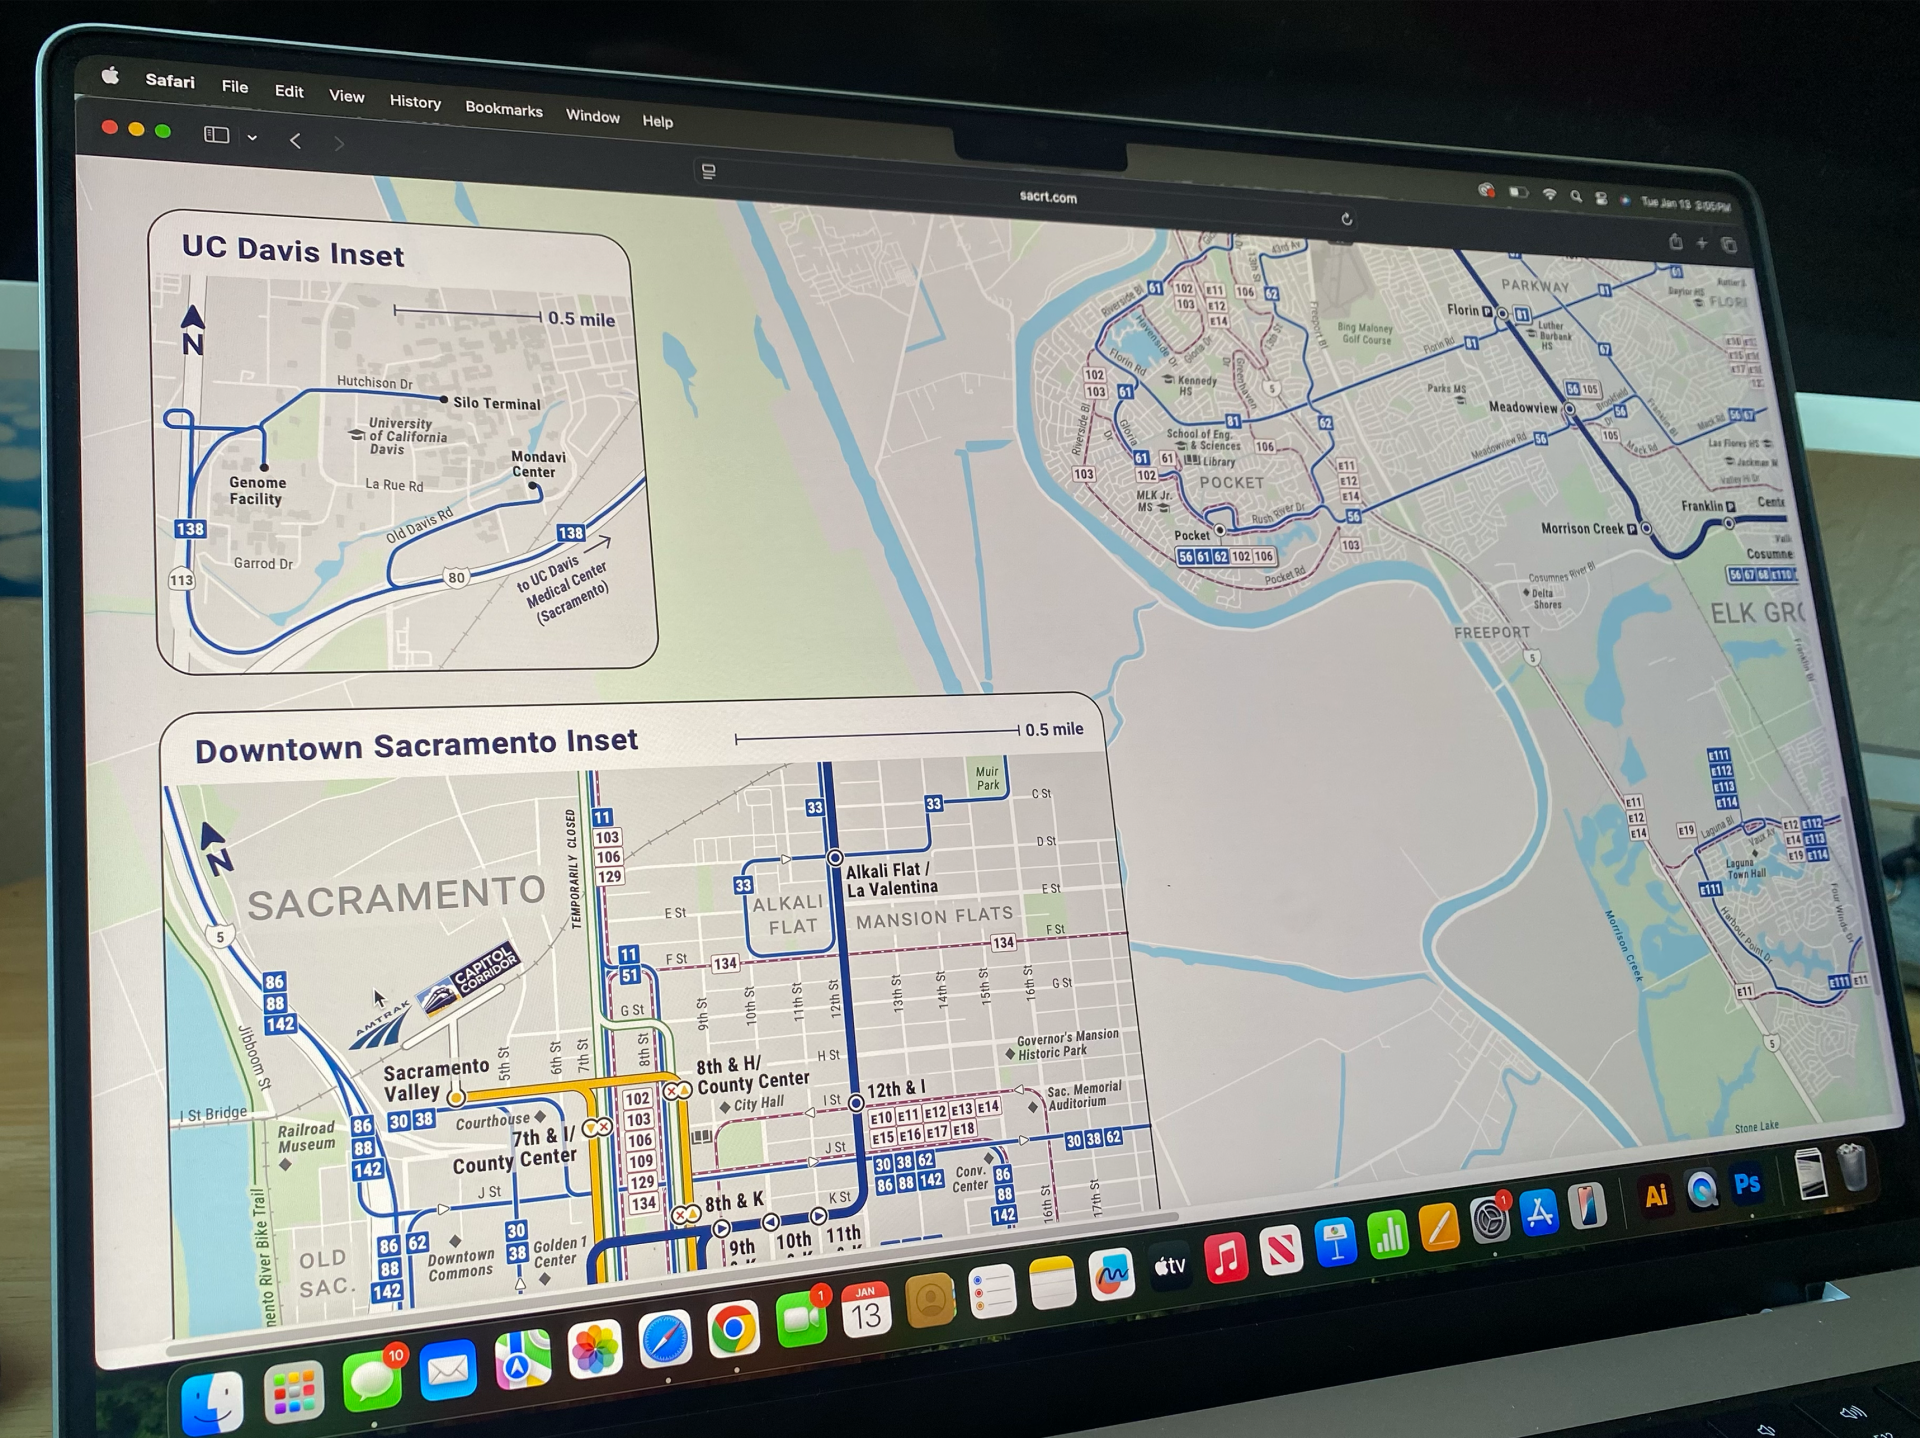Toggle the Safari sidebar button
The width and height of the screenshot is (1920, 1438).
pos(216,135)
